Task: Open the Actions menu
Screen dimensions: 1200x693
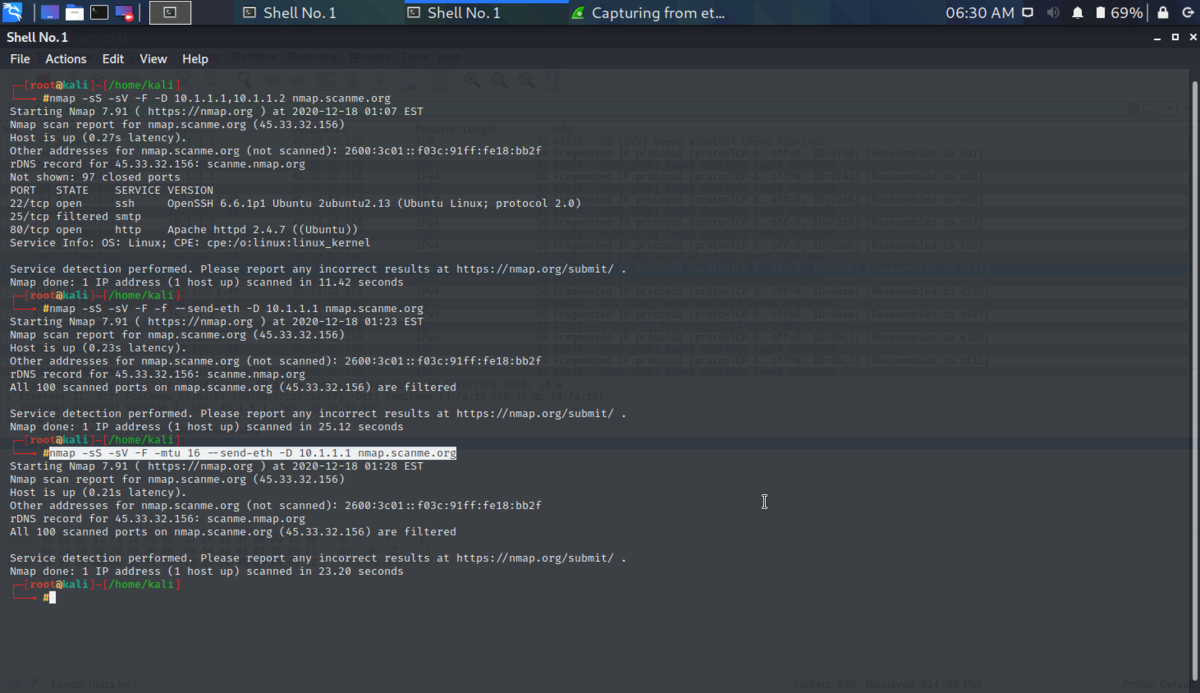Action: pos(66,59)
